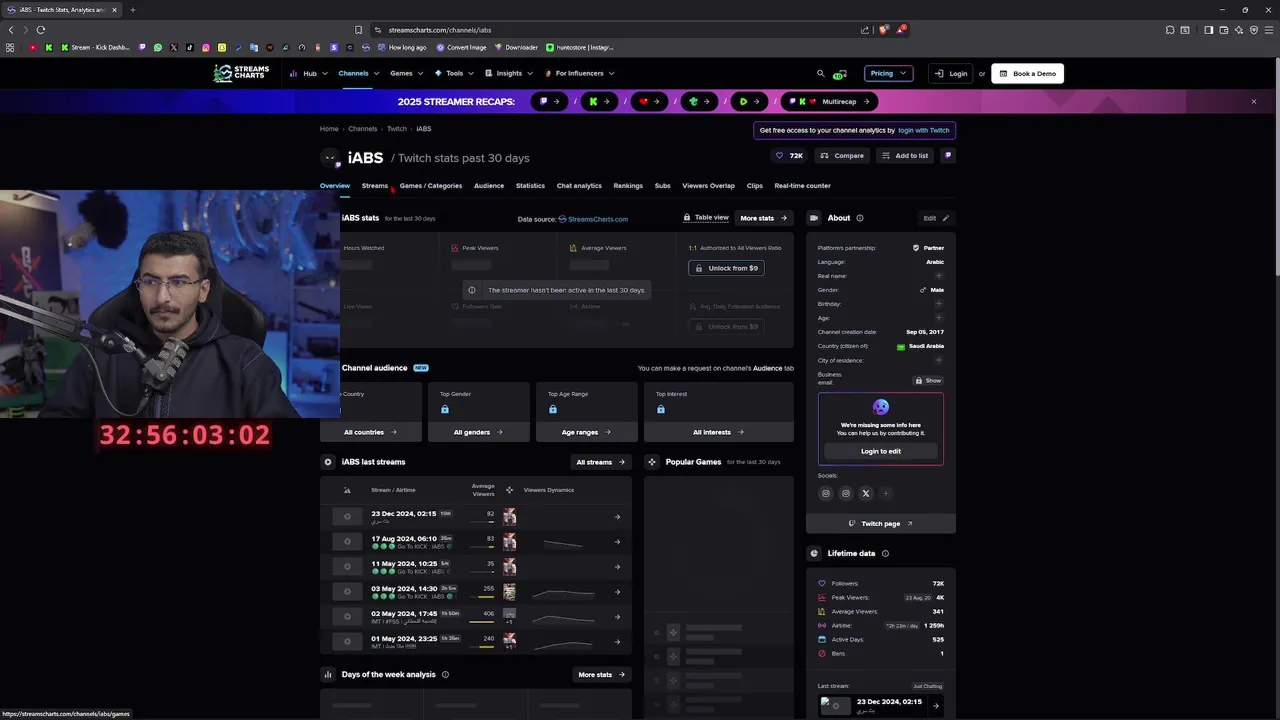1280x720 pixels.
Task: Open the Kick streamer recap button
Action: [599, 101]
